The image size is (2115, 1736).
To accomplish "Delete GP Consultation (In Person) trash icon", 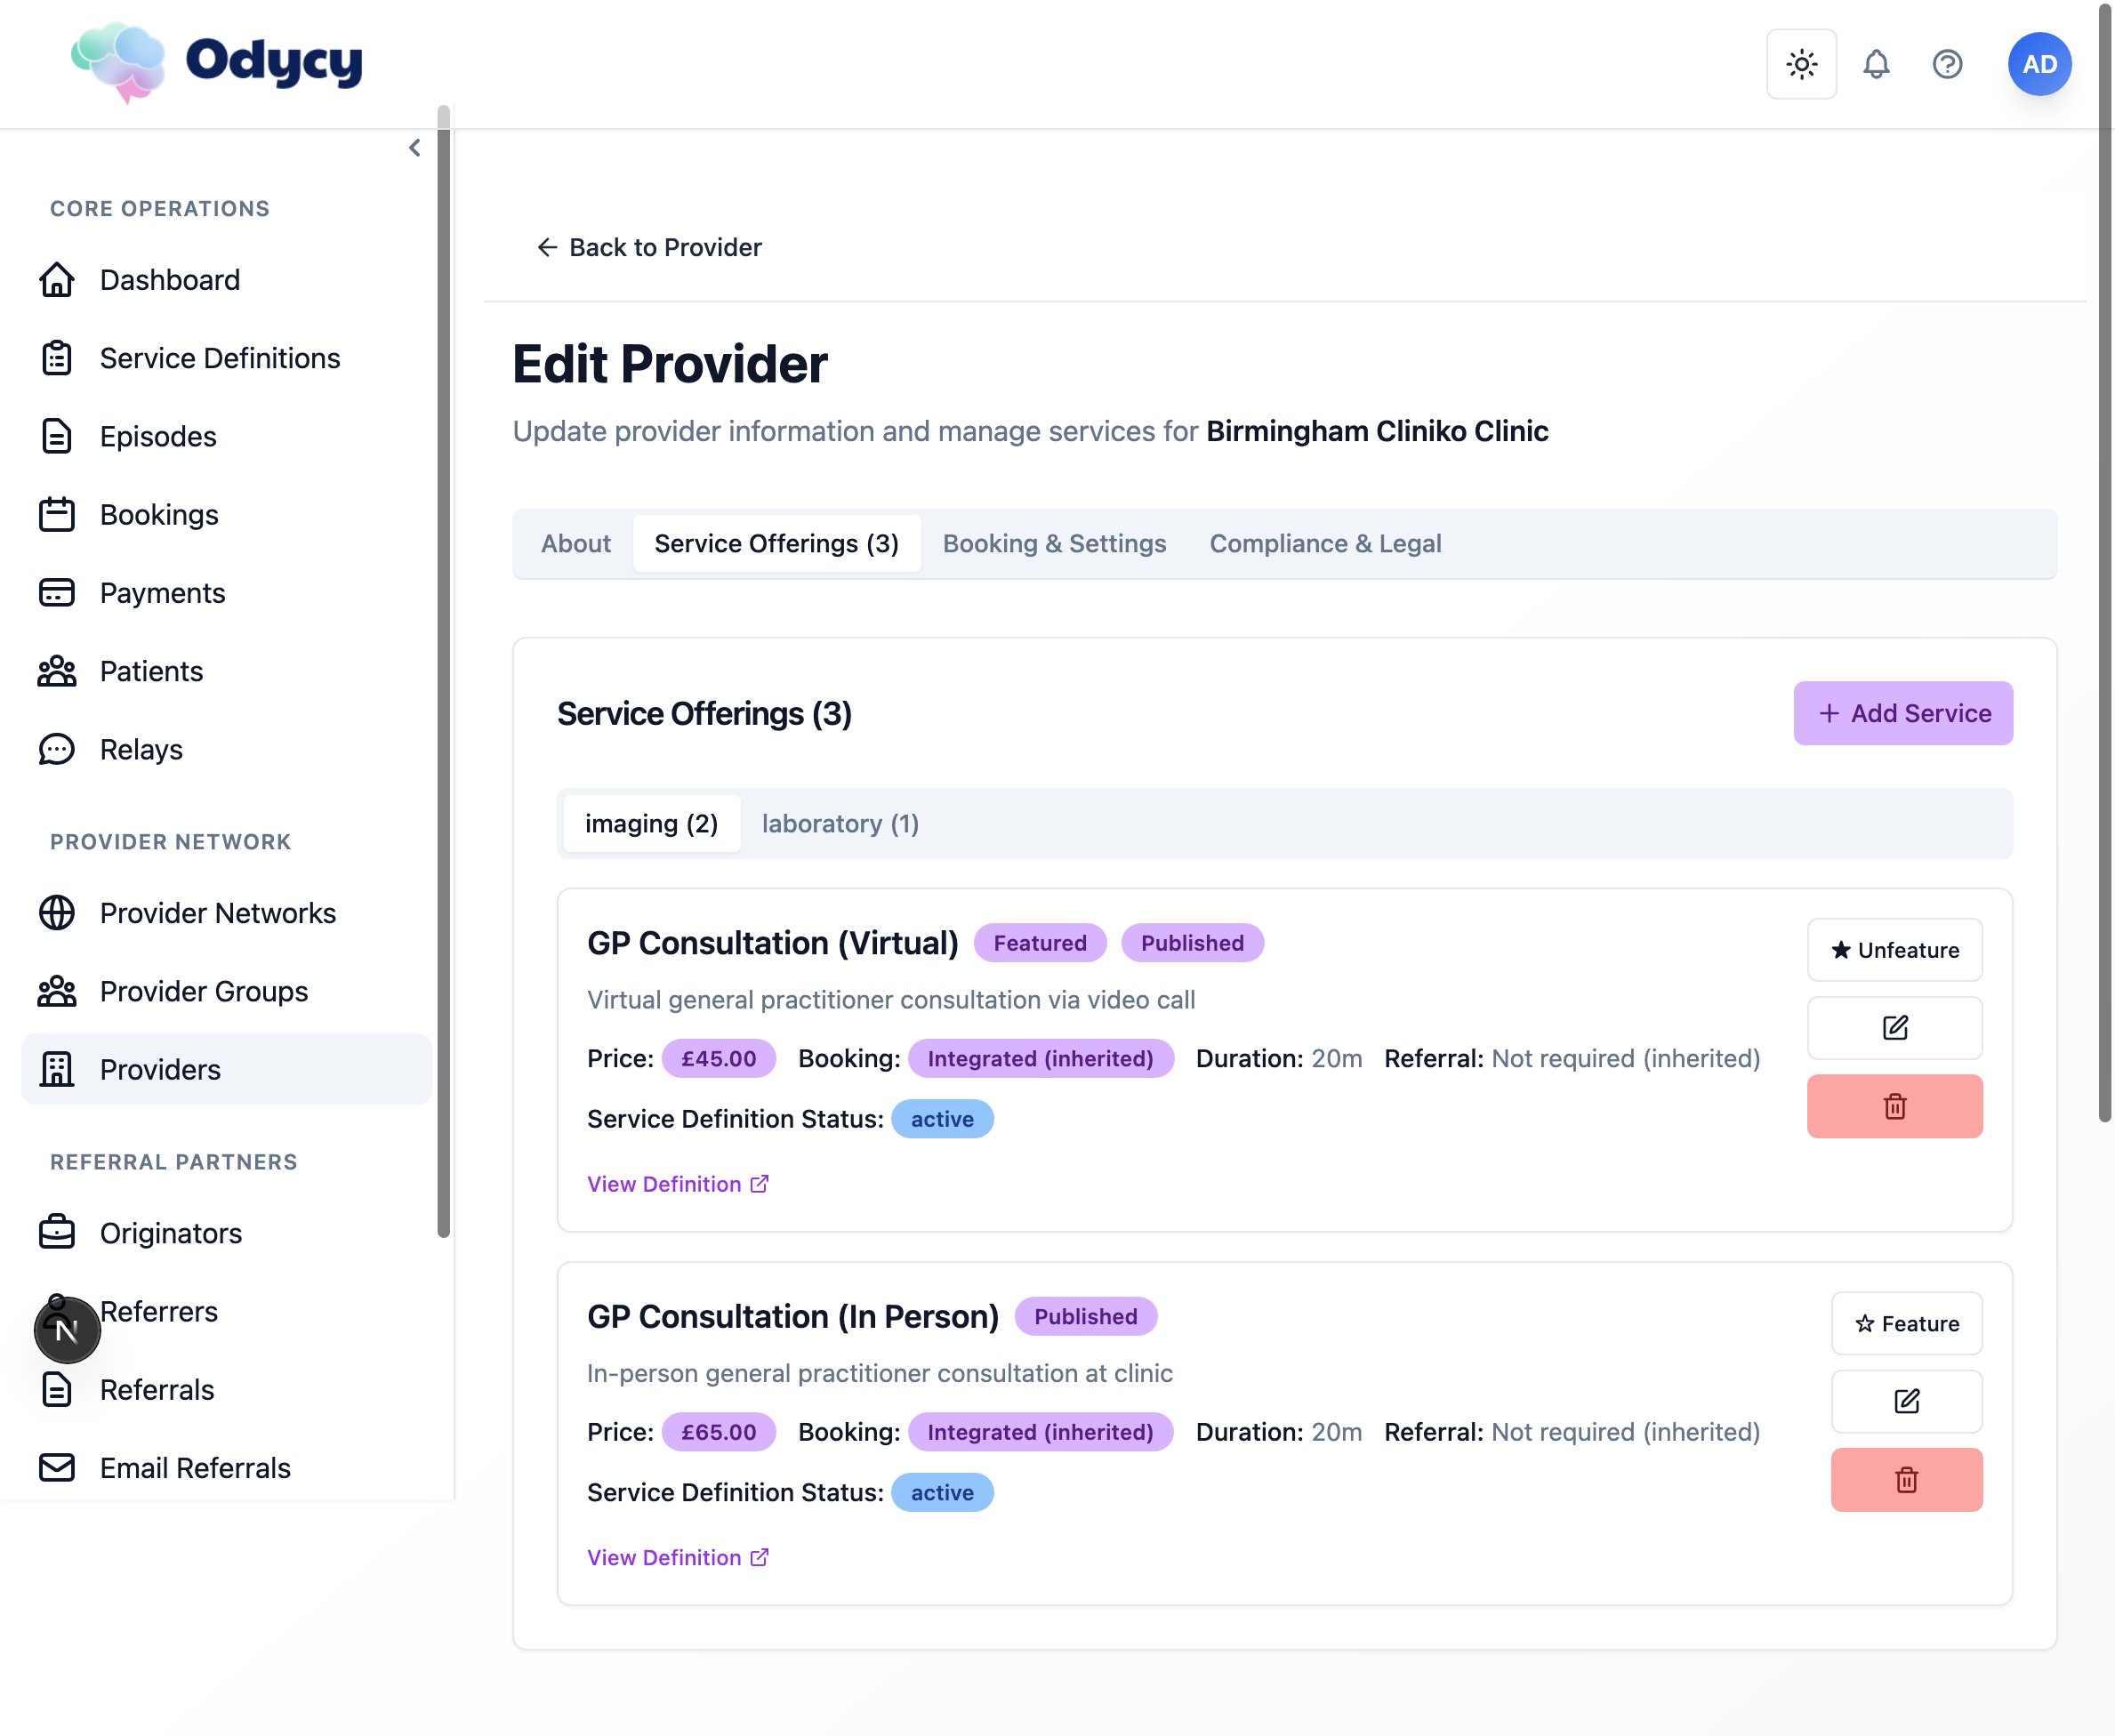I will click(1906, 1480).
